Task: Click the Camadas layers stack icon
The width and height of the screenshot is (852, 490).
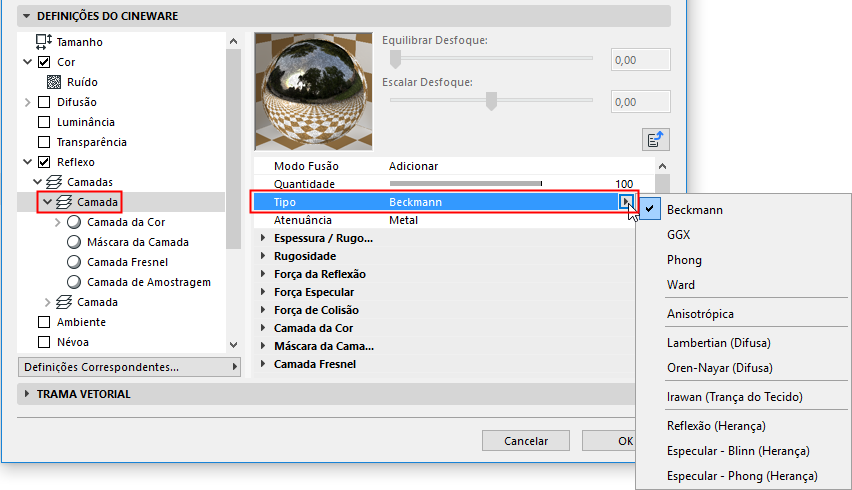Action: coord(54,182)
